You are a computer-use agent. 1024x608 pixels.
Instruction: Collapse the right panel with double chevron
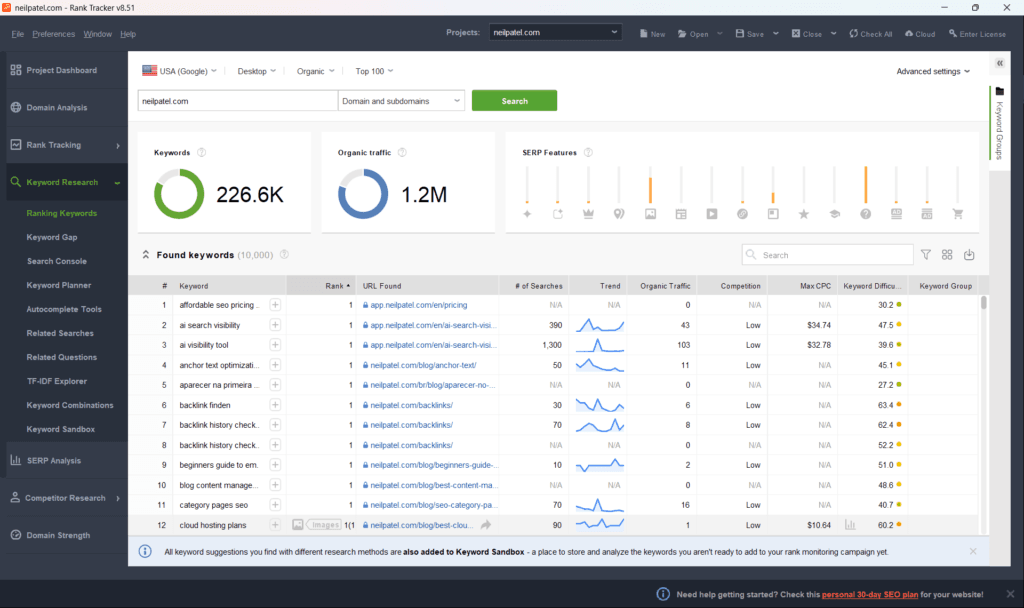click(x=1000, y=63)
